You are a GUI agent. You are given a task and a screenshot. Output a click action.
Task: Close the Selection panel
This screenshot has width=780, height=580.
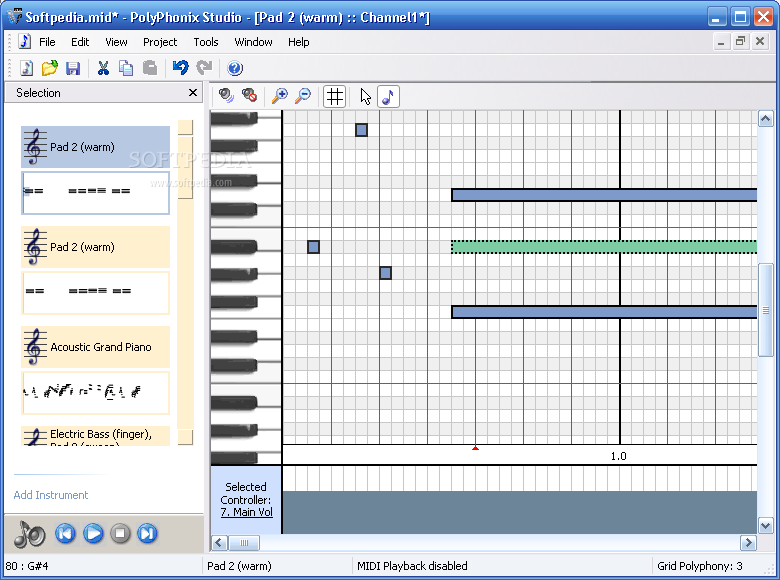[x=193, y=93]
